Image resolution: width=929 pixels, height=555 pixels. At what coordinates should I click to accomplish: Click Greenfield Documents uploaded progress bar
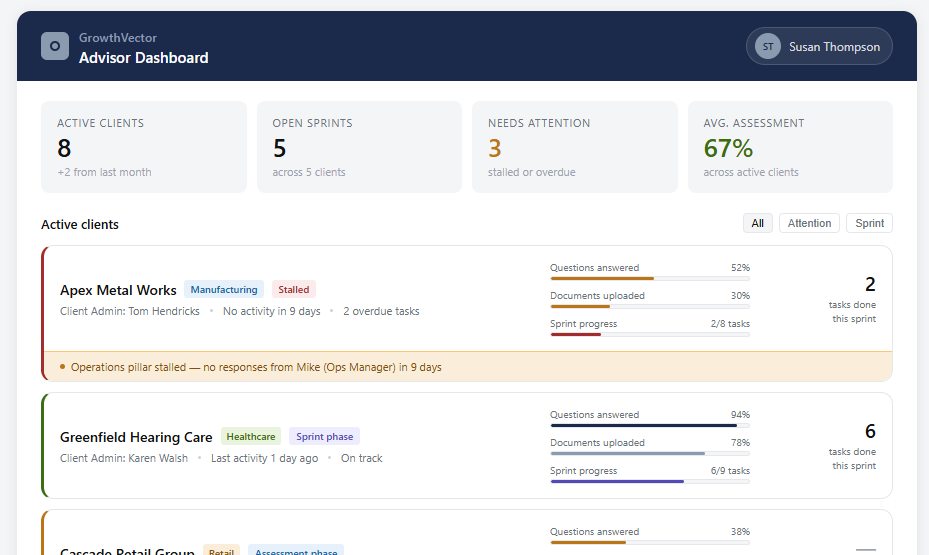click(650, 453)
